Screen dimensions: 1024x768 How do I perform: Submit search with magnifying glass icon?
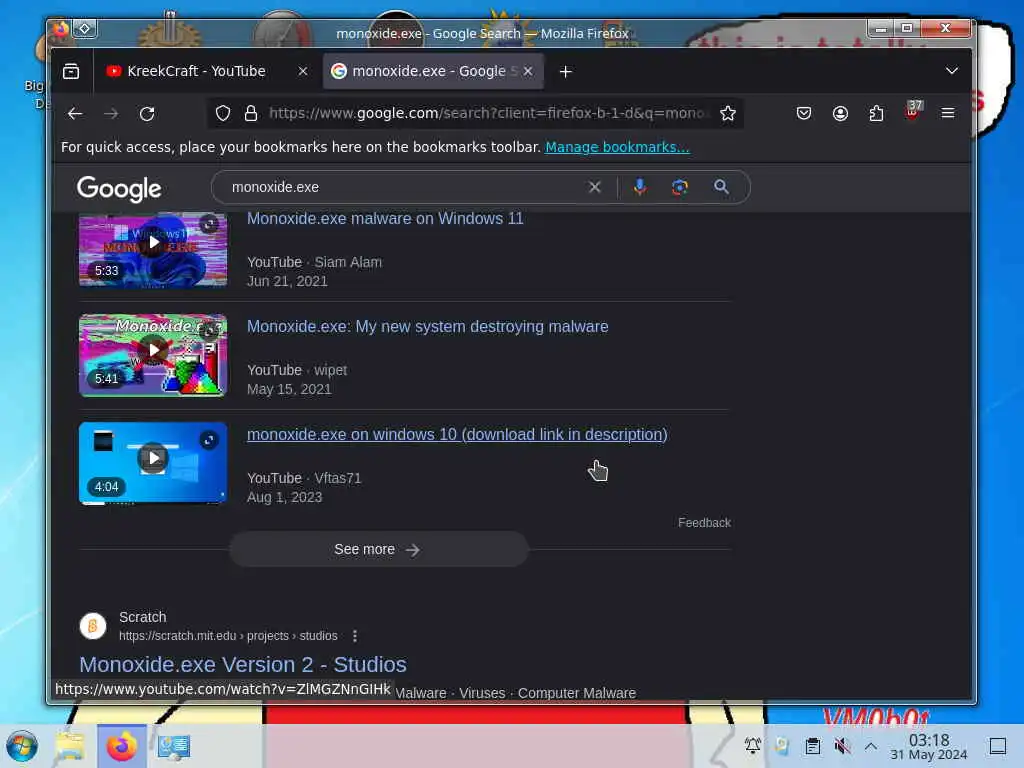coord(721,187)
